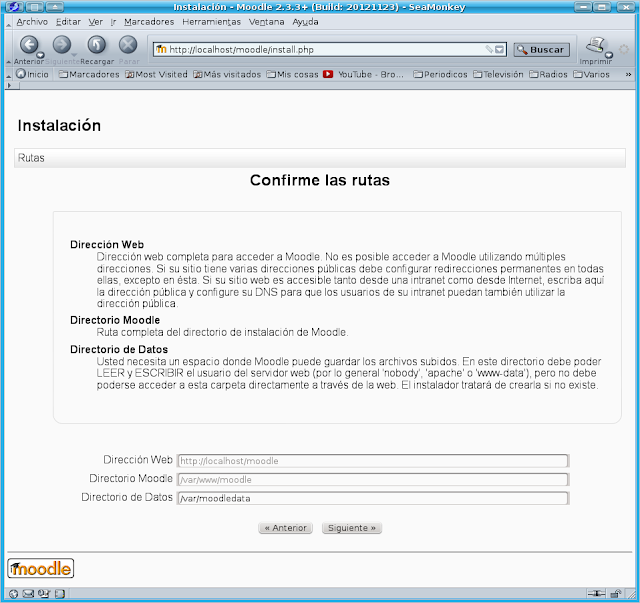Click the Instalación page heading

[x=59, y=125]
